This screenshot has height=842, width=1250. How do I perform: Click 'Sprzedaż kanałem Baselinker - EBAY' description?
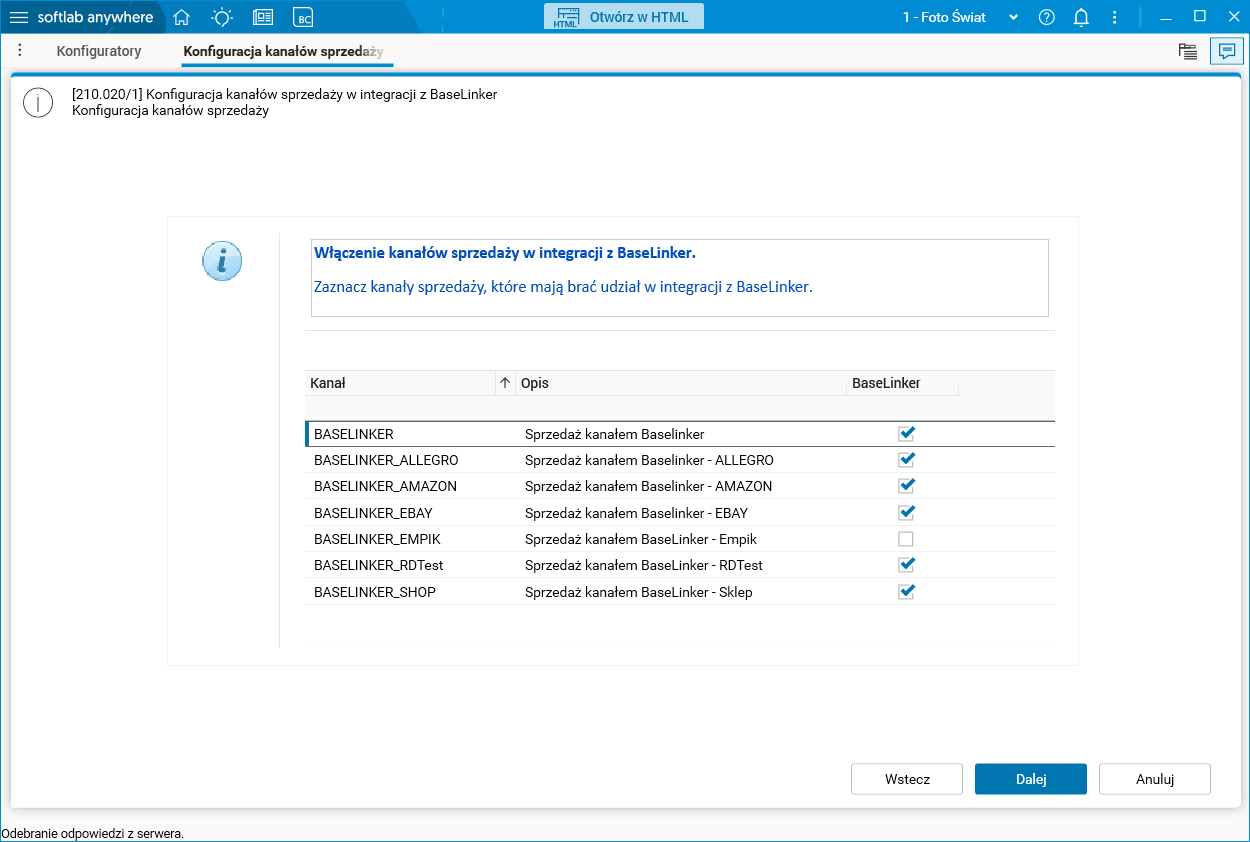[x=636, y=512]
